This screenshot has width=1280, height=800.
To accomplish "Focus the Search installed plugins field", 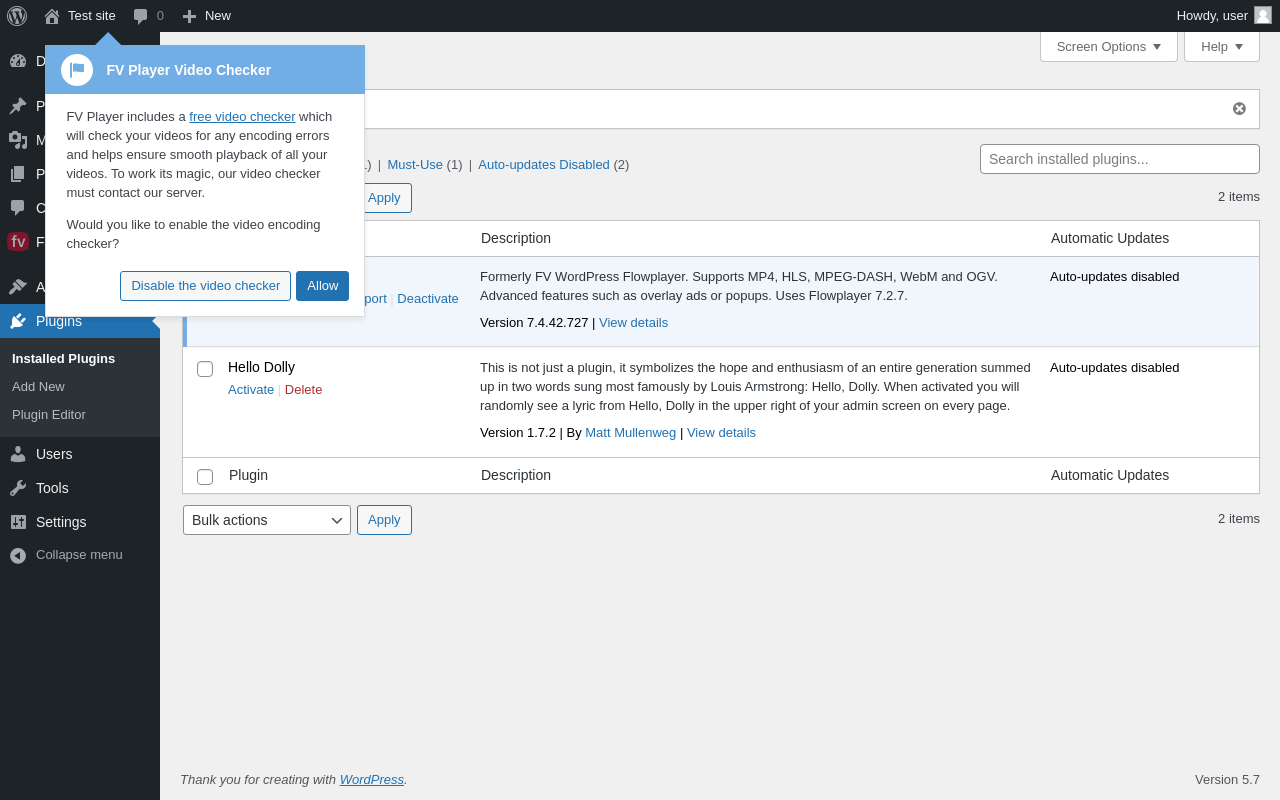I will click(1119, 159).
